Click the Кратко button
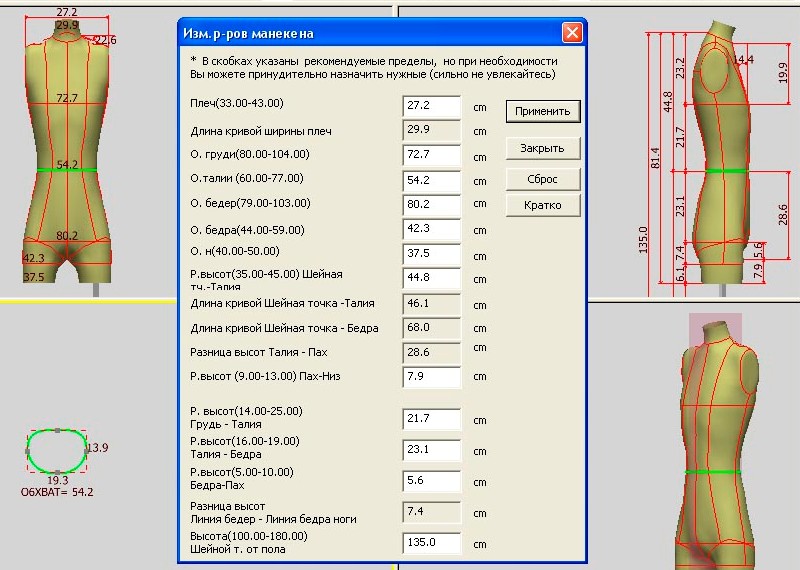800x570 pixels. [x=543, y=205]
